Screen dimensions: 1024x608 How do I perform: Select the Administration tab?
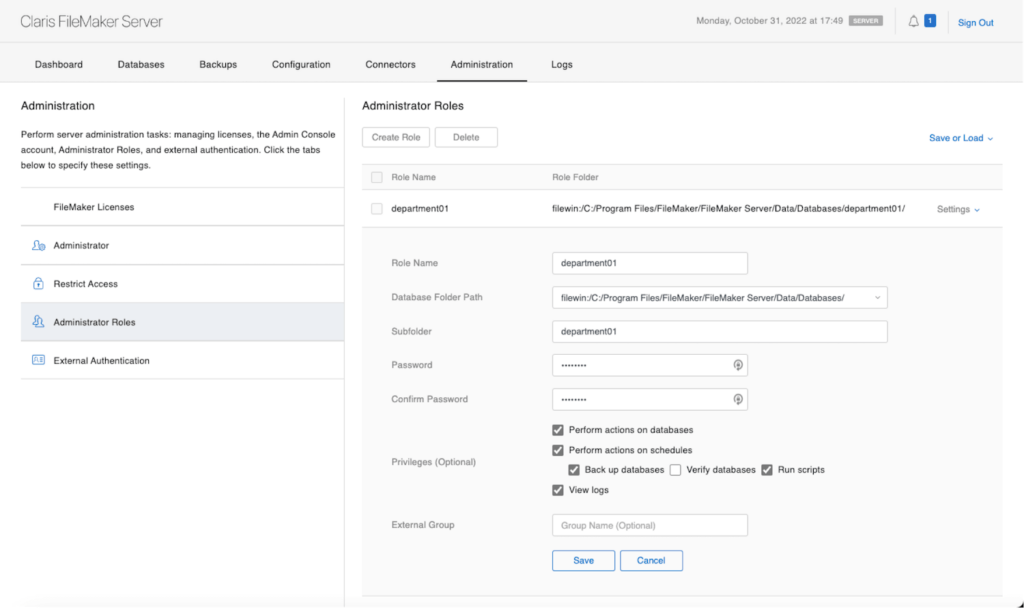482,64
